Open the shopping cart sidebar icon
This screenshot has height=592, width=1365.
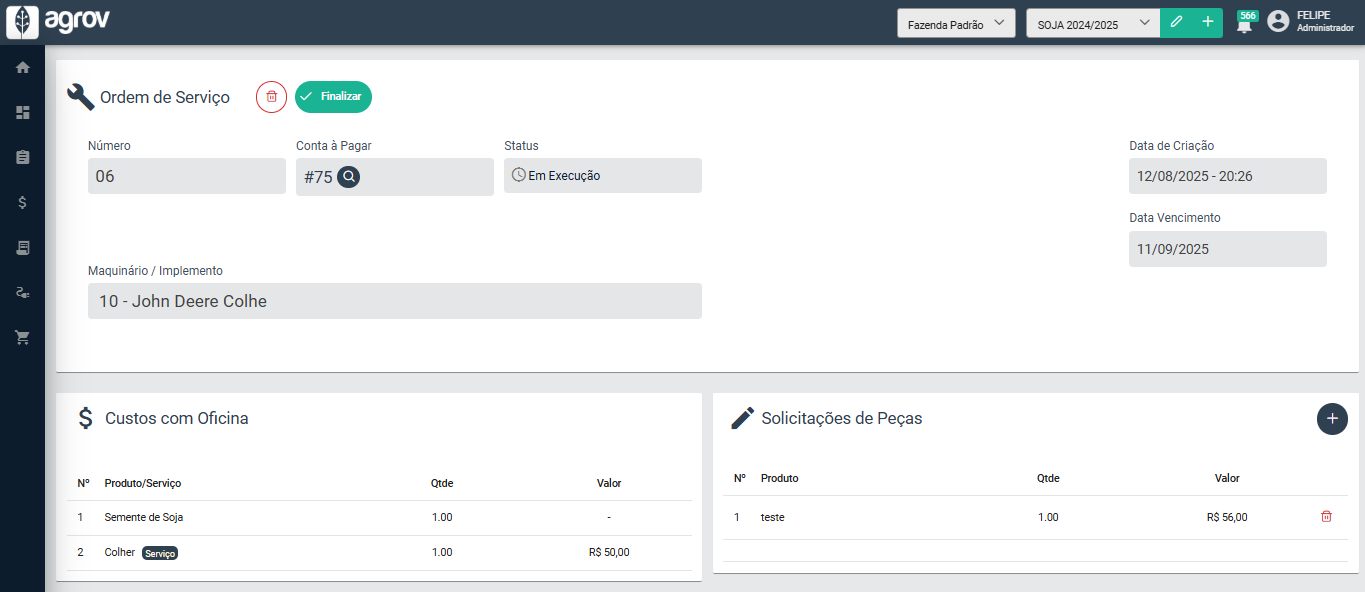pyautogui.click(x=22, y=337)
